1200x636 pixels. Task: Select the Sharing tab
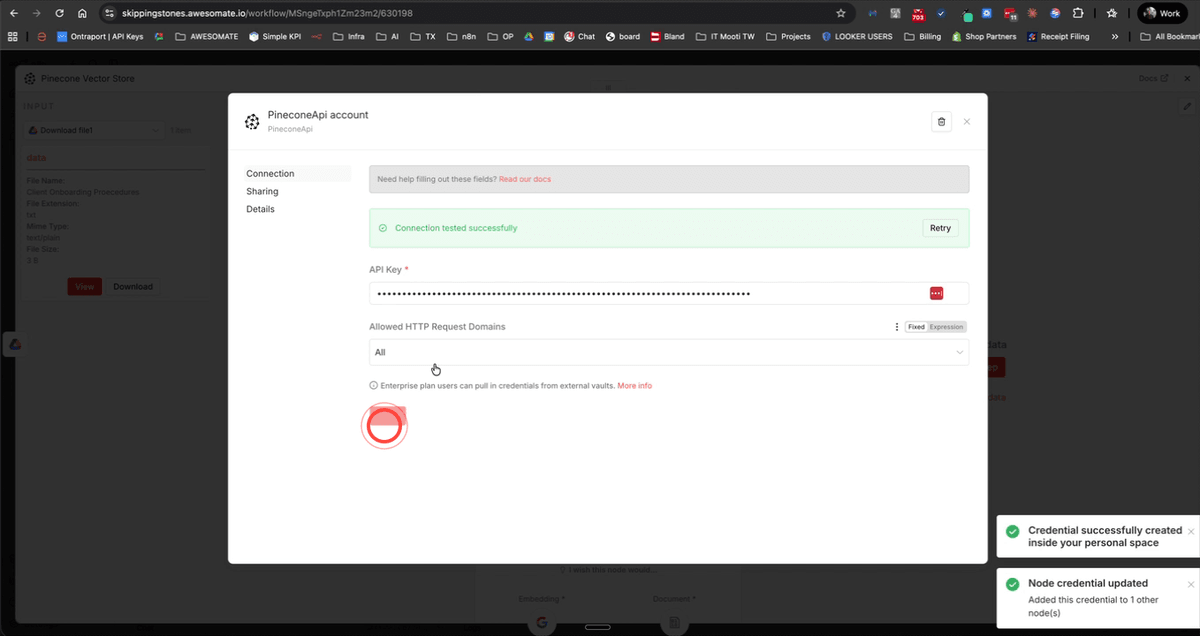tap(262, 191)
